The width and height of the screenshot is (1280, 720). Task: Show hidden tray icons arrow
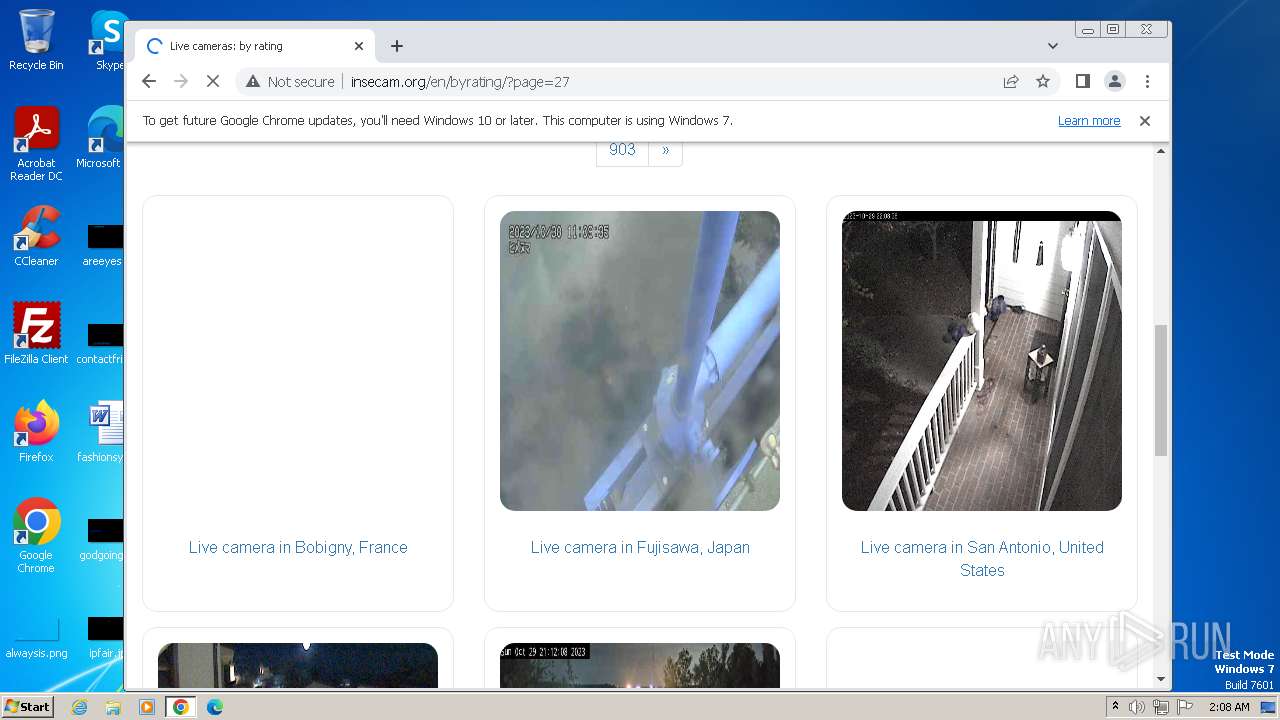(1115, 707)
